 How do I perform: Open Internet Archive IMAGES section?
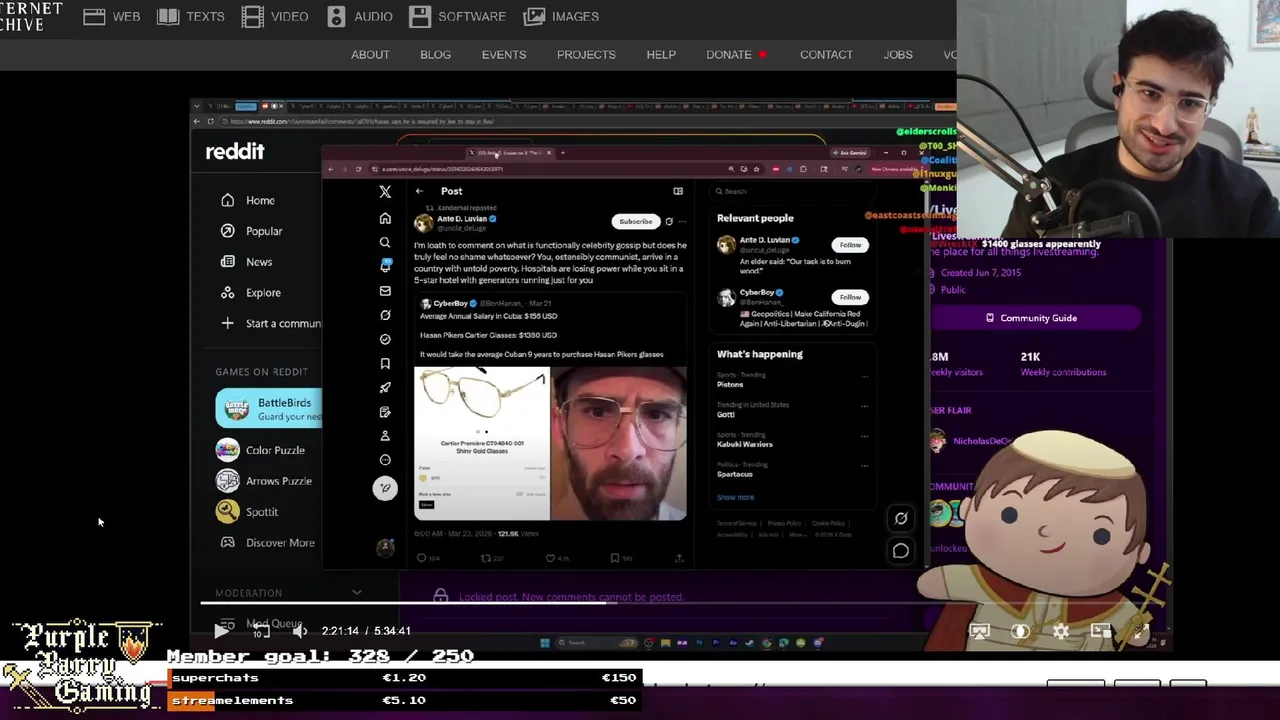click(562, 16)
